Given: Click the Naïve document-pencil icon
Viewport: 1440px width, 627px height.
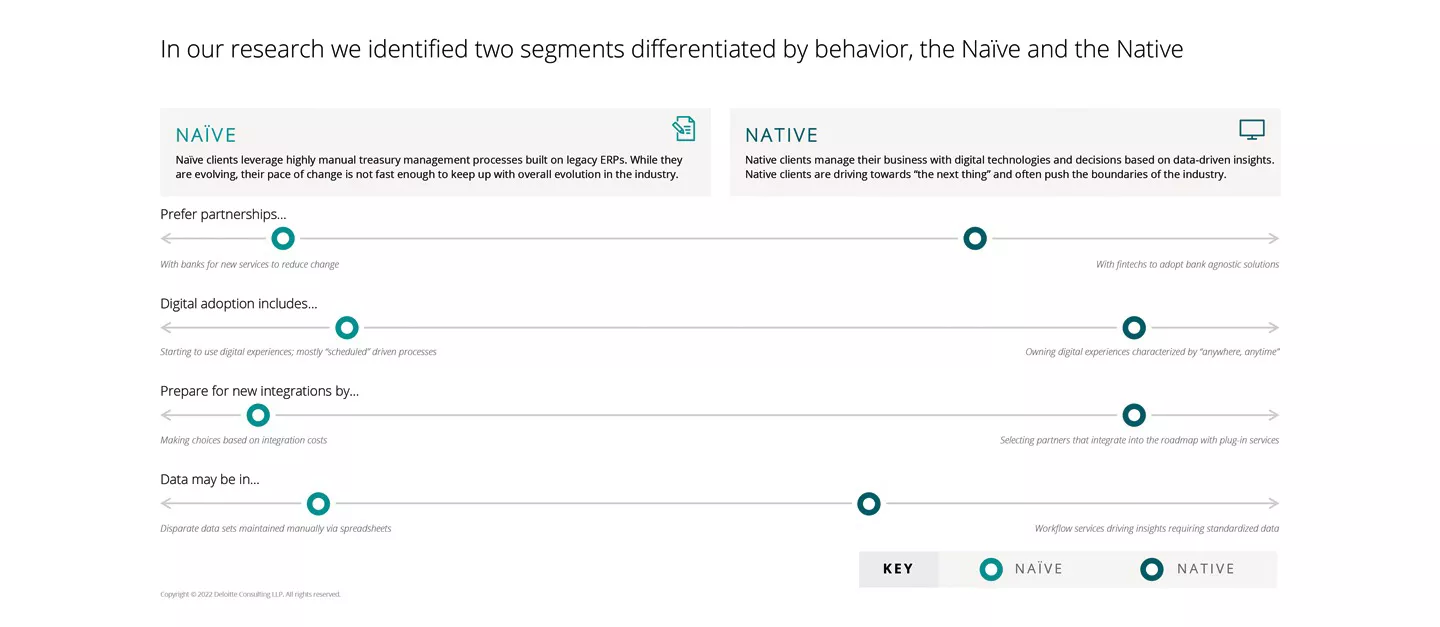Looking at the screenshot, I should coord(683,129).
